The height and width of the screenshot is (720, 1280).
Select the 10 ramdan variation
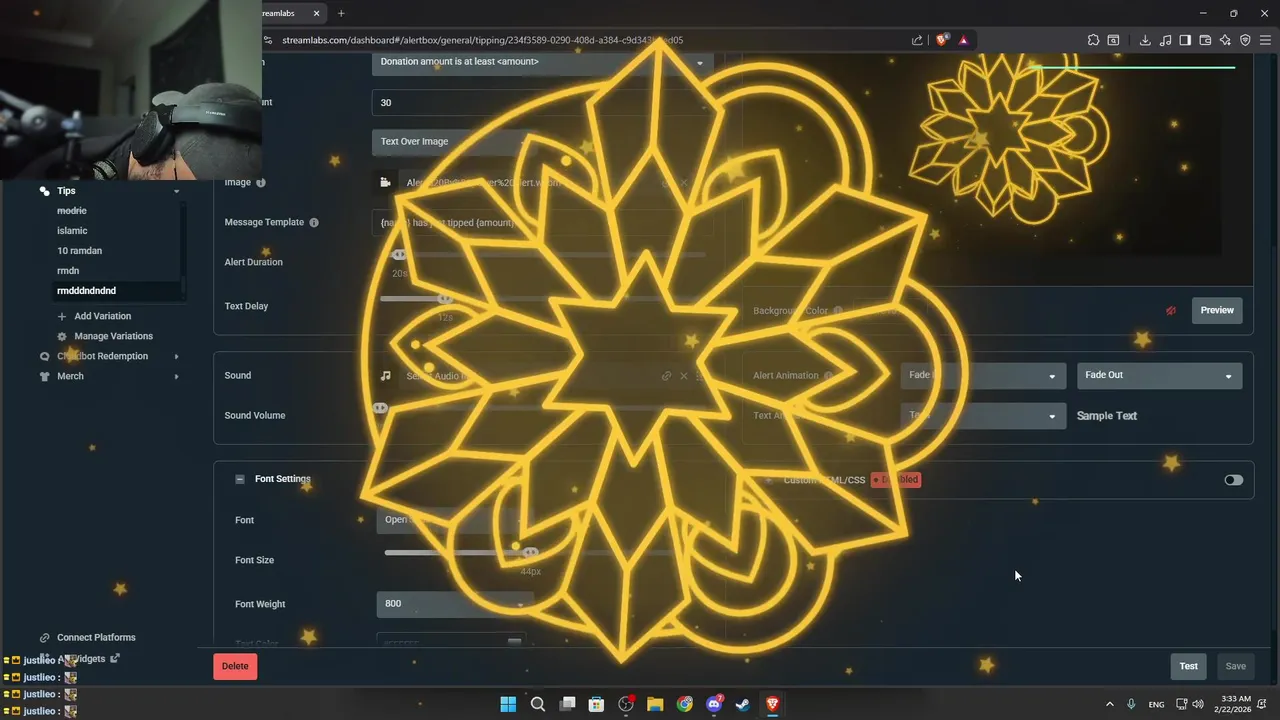click(x=79, y=251)
